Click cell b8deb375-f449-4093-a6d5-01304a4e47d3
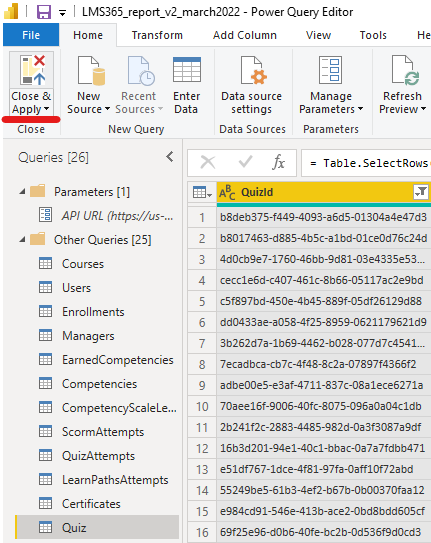The image size is (431, 543). [324, 217]
